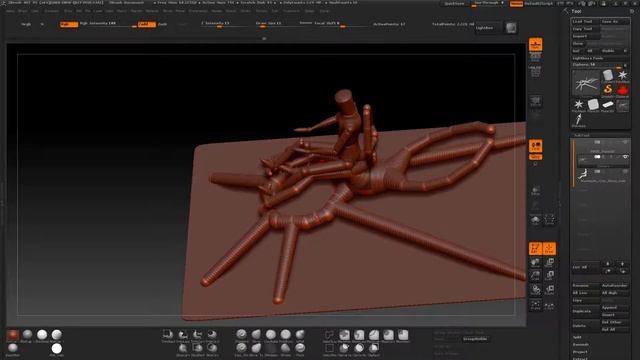Click the Persp icon on right shelf
This screenshot has width=640, height=360.
point(536,101)
